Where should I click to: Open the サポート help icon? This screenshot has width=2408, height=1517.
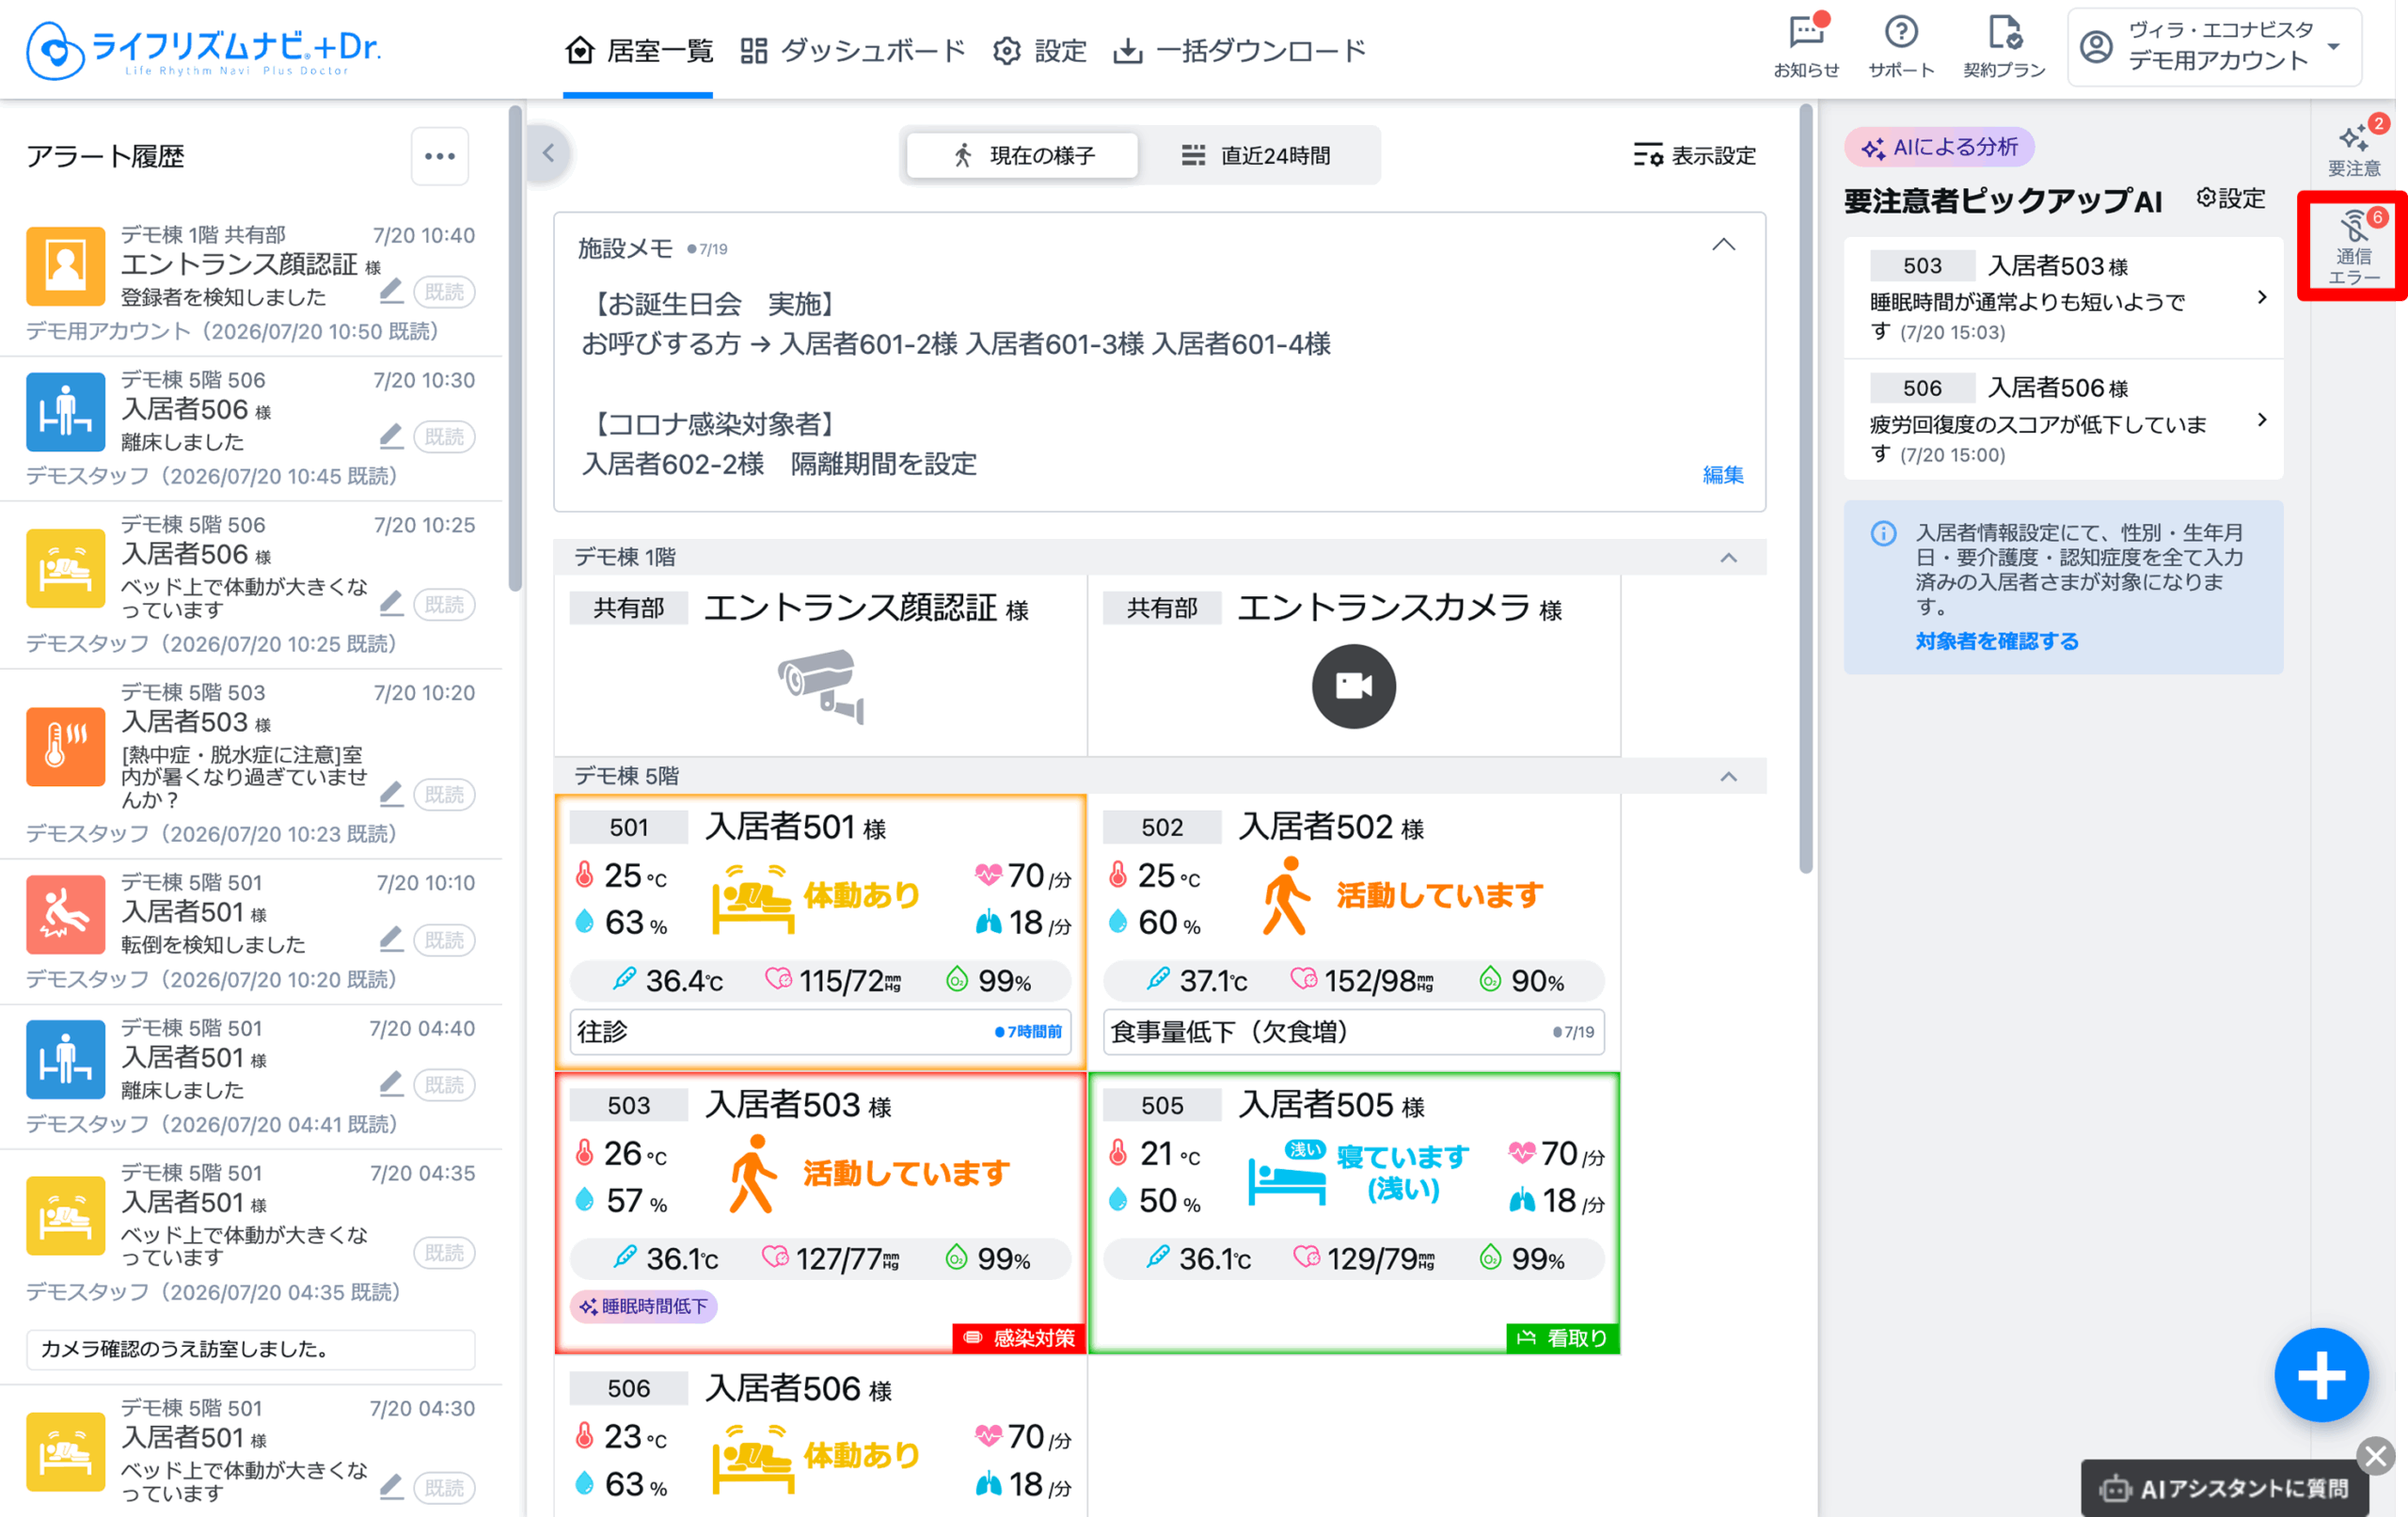point(1900,45)
